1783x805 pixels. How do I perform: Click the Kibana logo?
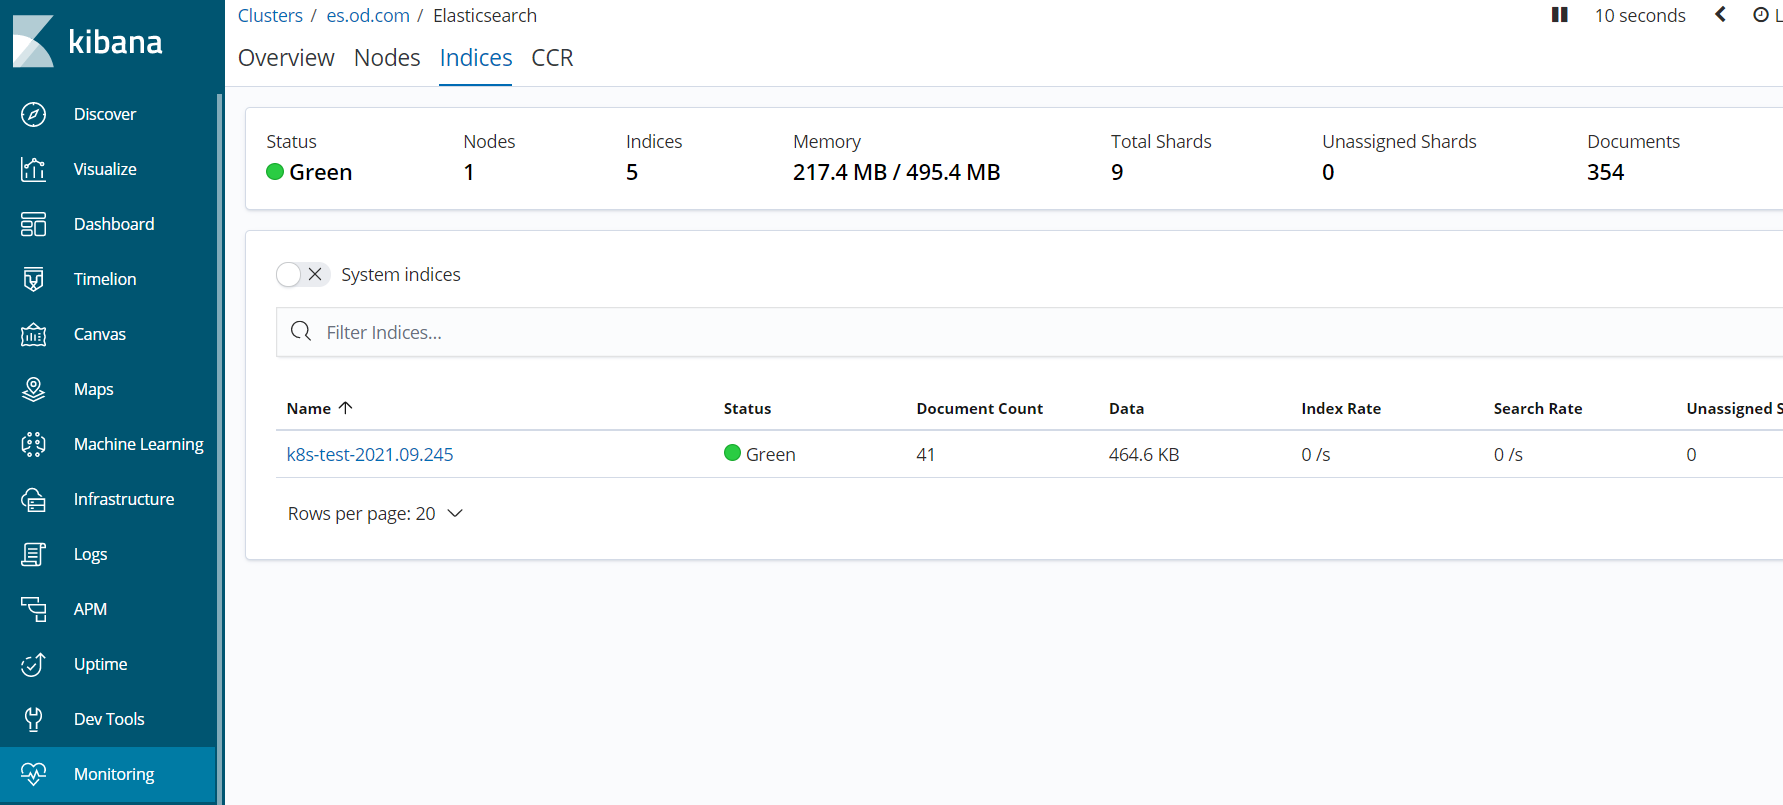pyautogui.click(x=88, y=41)
